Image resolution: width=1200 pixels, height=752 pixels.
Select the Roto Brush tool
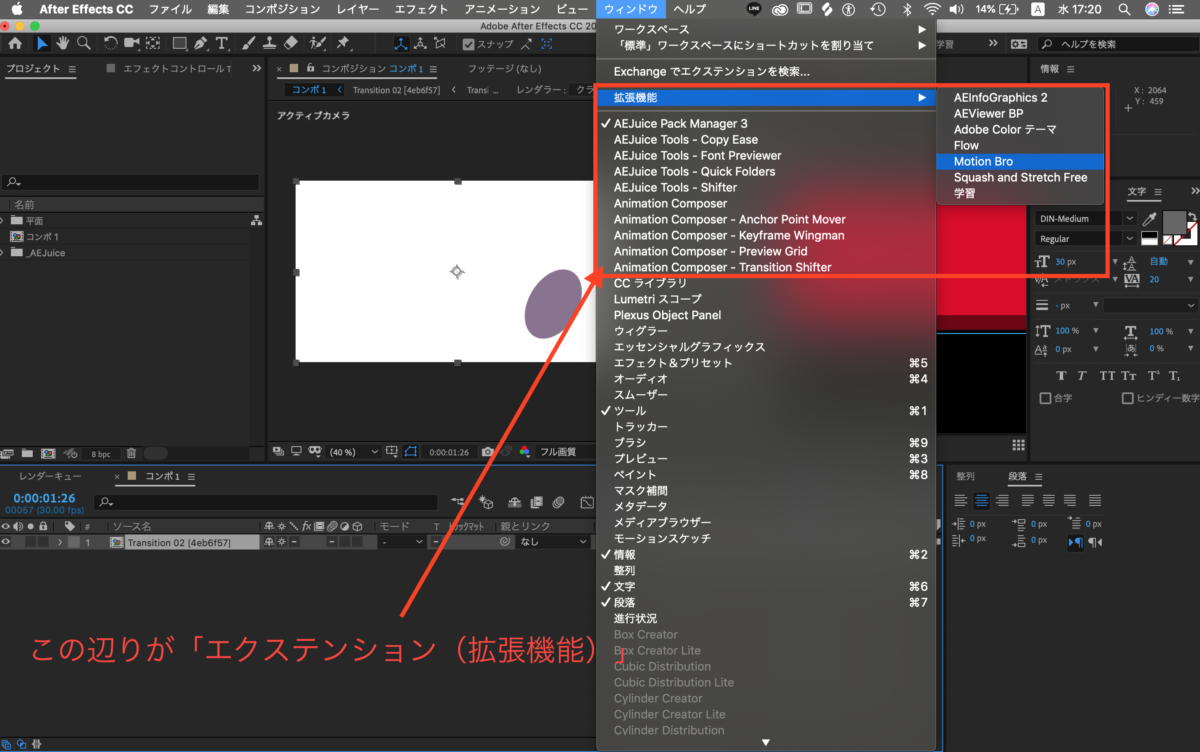[x=318, y=44]
